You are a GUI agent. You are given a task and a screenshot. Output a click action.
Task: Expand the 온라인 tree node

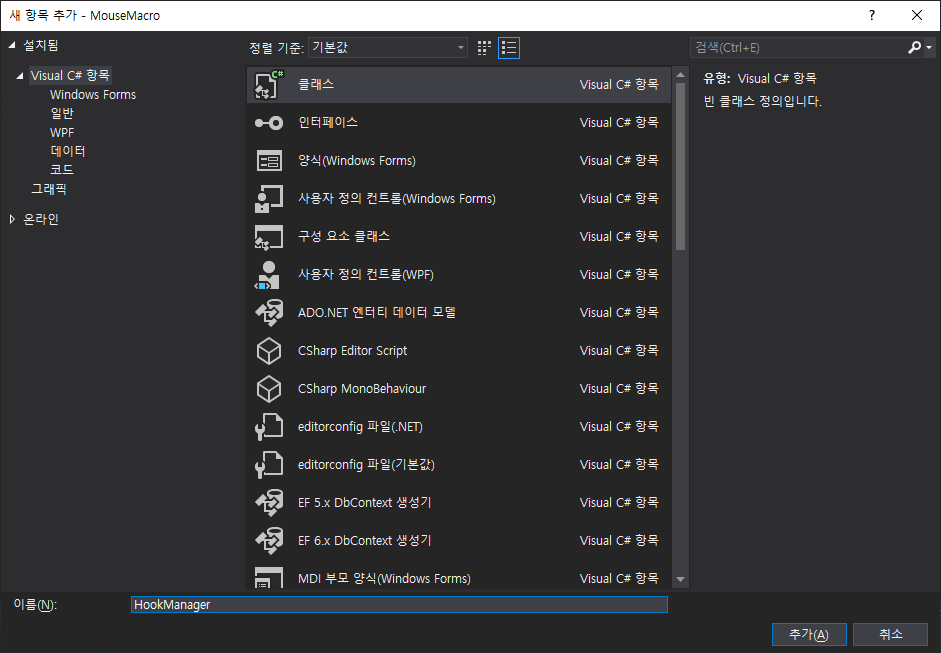click(x=12, y=219)
